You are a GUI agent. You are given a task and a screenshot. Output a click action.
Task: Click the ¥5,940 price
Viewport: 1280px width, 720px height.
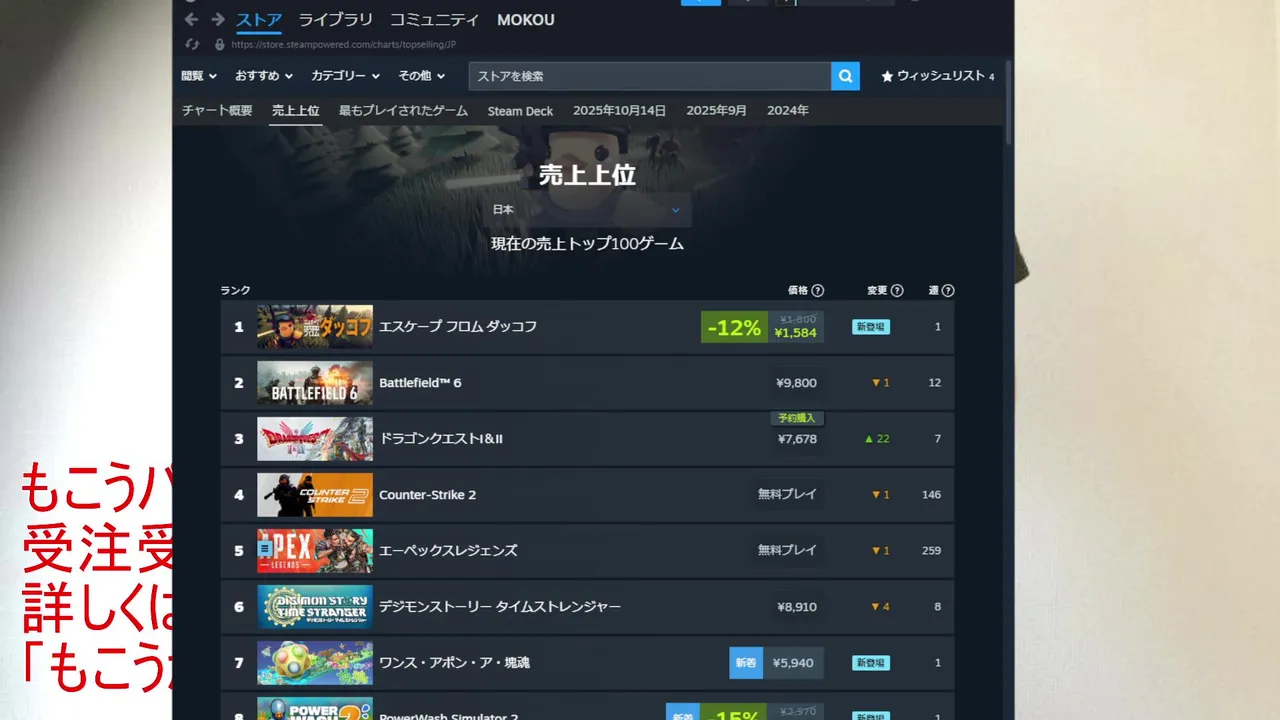pos(793,663)
